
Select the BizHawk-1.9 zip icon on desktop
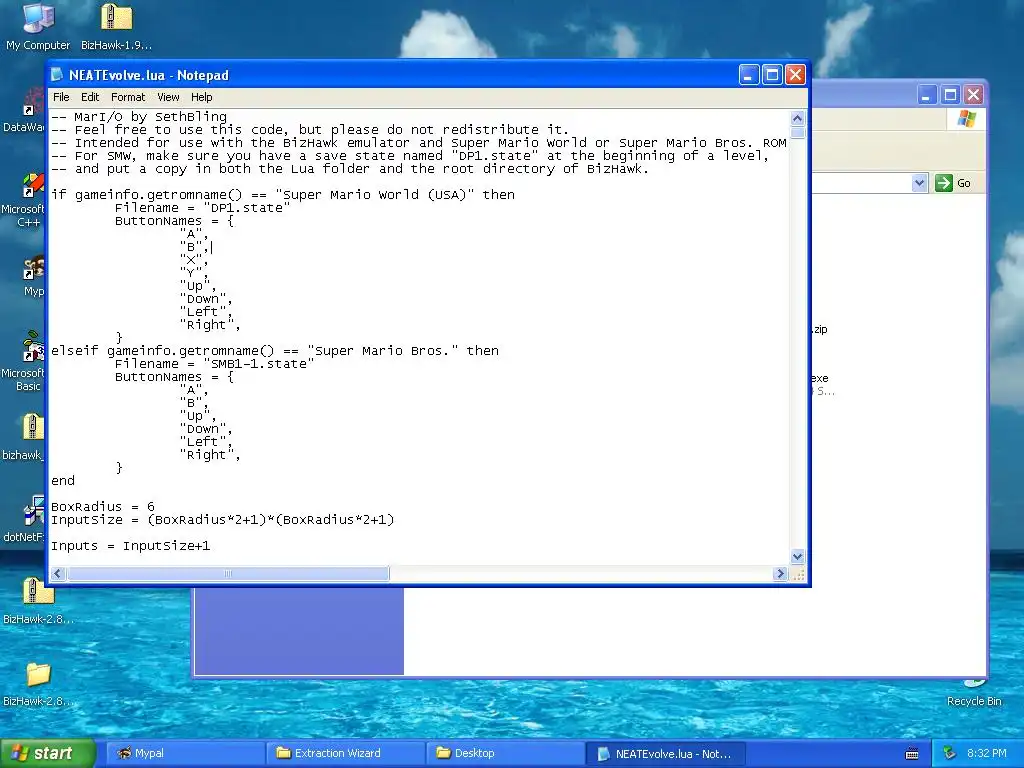point(116,26)
